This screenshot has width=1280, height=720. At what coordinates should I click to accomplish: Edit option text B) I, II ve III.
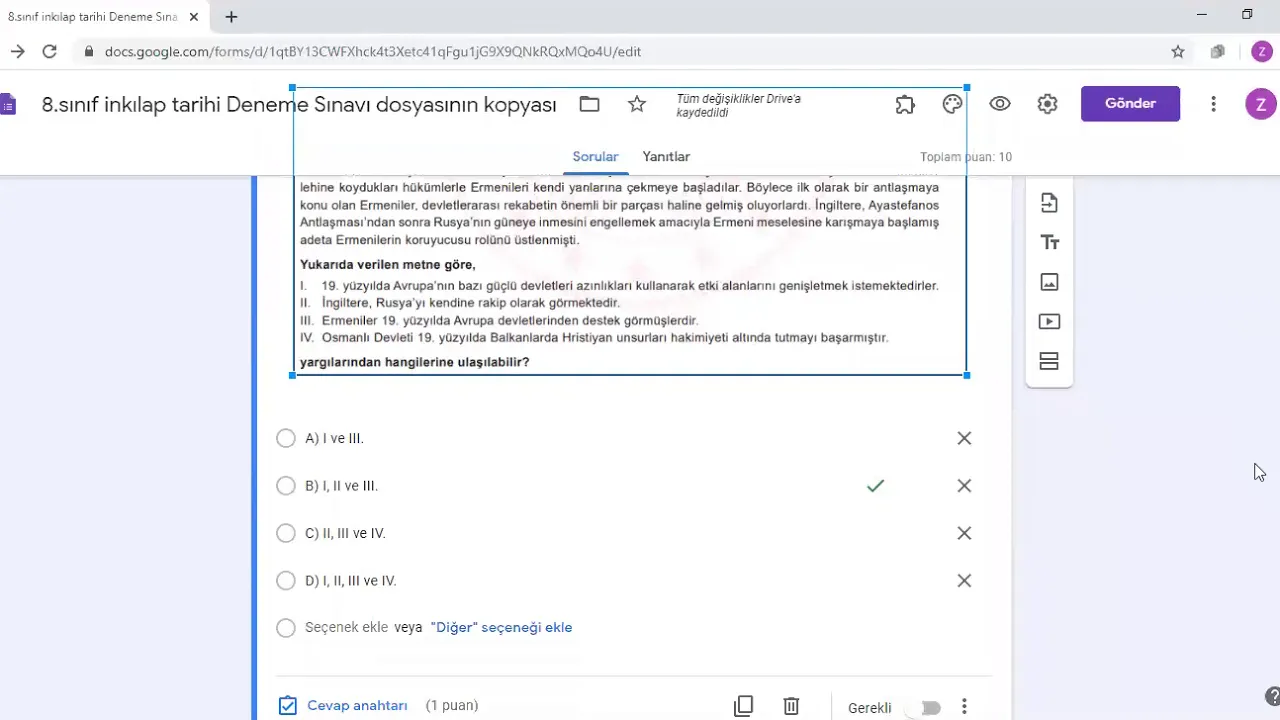coord(341,486)
